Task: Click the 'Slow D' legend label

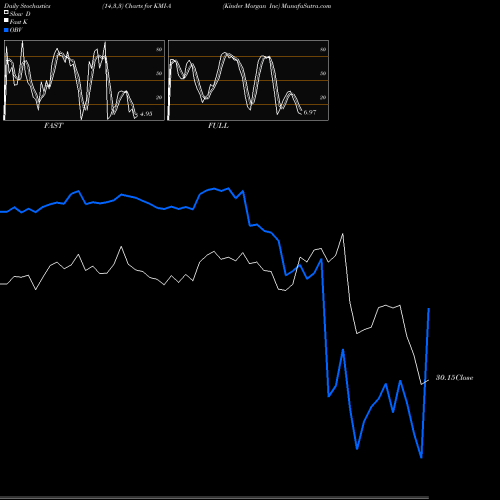Action: pyautogui.click(x=20, y=14)
